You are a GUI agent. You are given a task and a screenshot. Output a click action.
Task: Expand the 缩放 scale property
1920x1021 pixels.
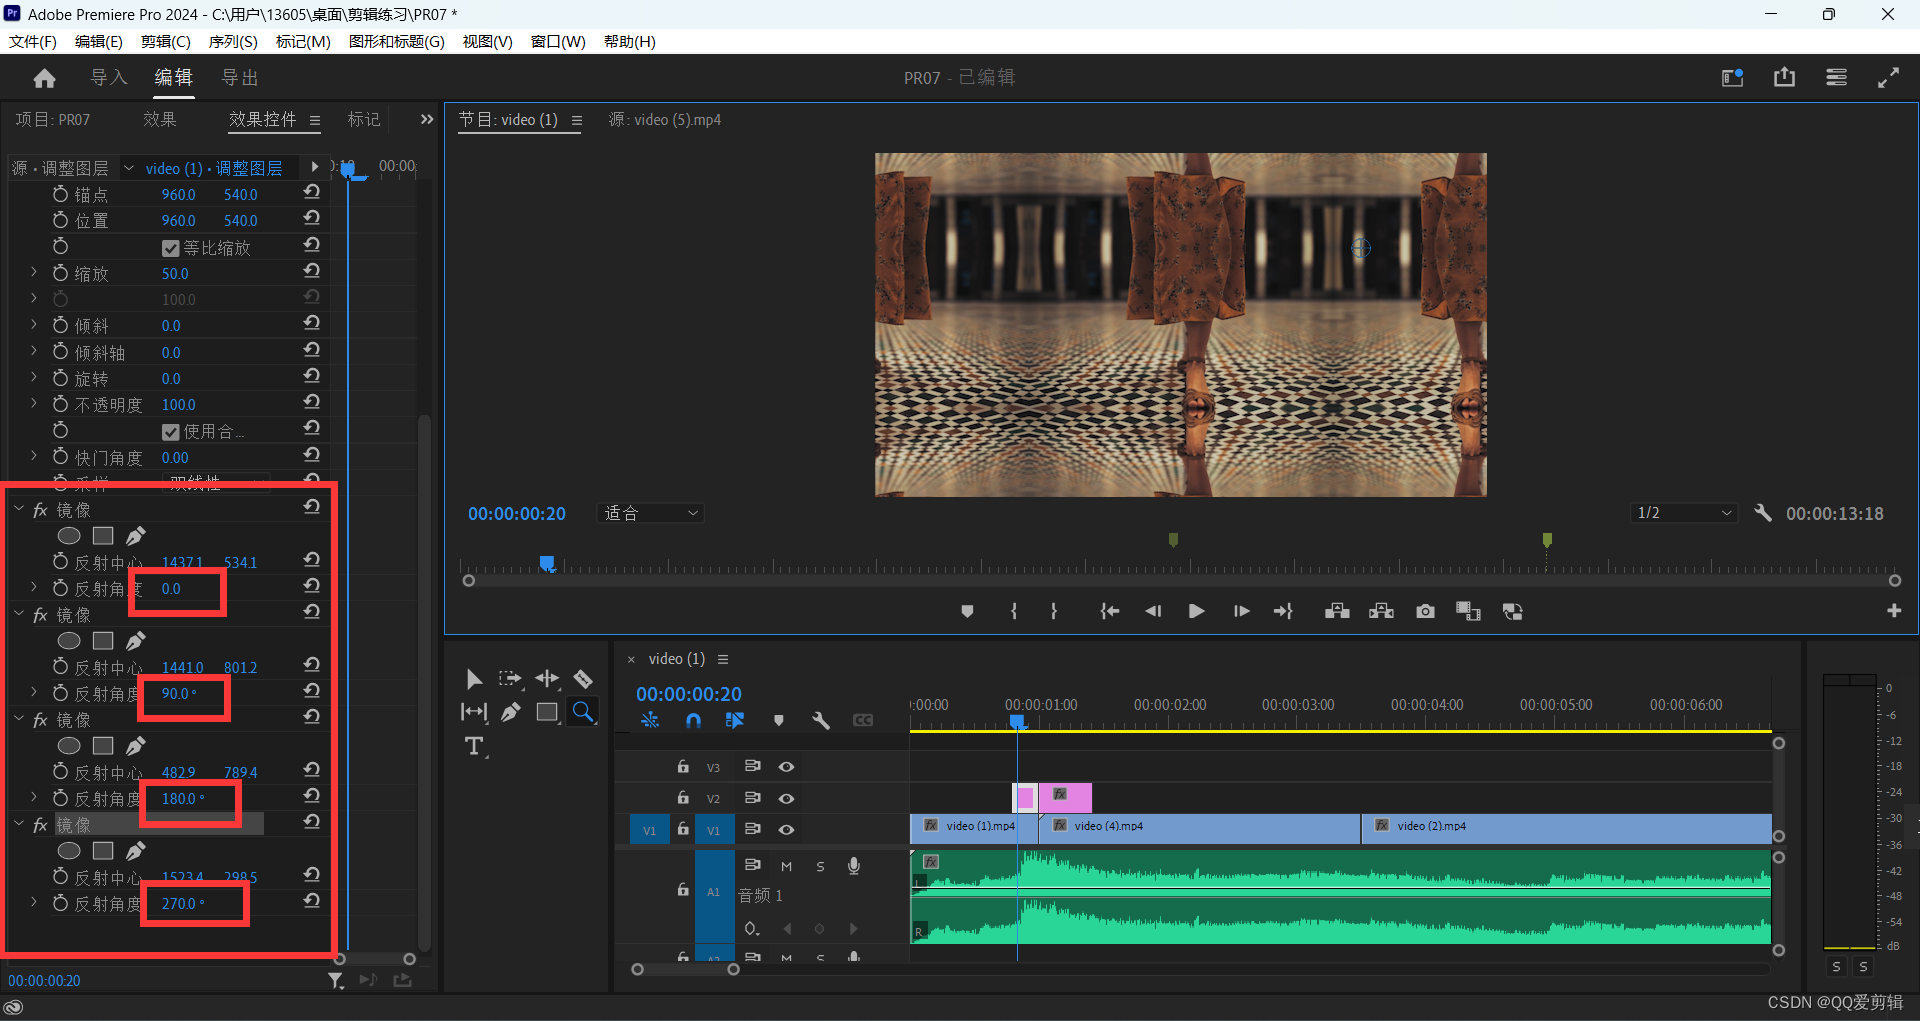click(34, 273)
